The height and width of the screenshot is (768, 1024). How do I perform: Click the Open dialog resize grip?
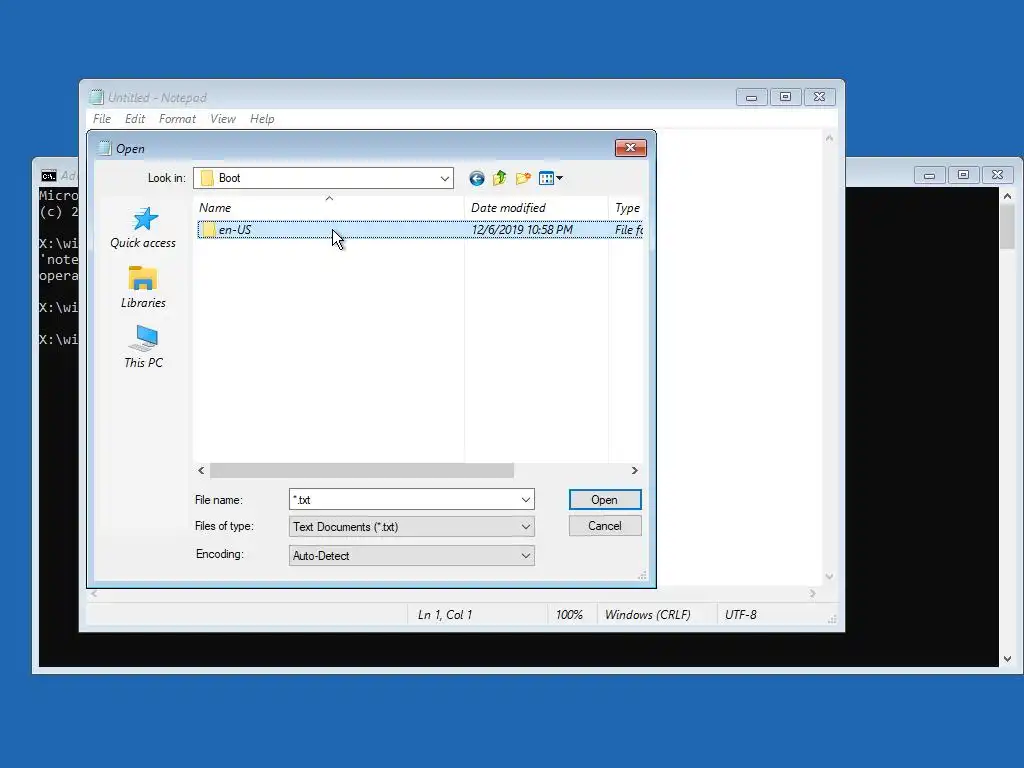[642, 575]
